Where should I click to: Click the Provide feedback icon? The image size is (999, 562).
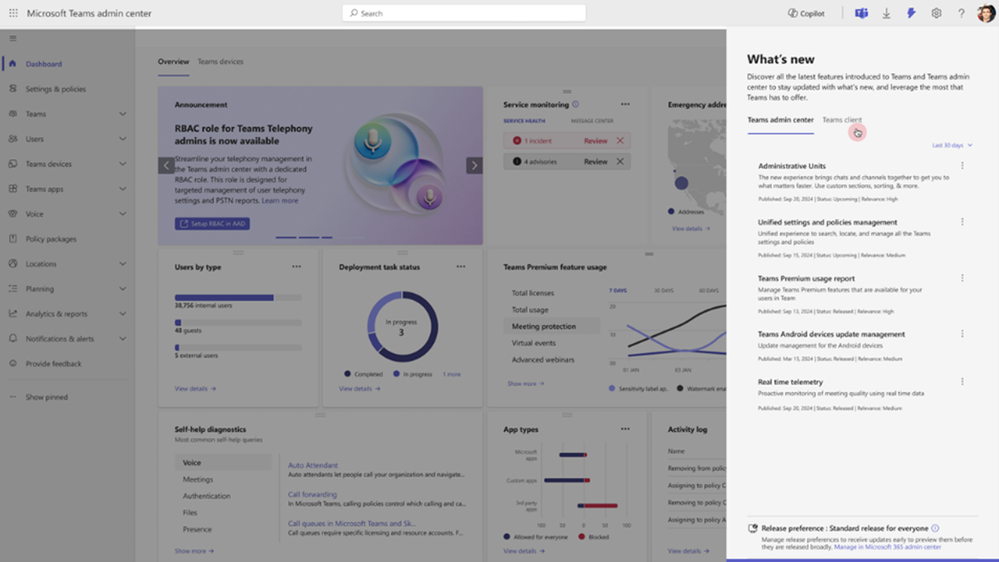click(x=13, y=363)
